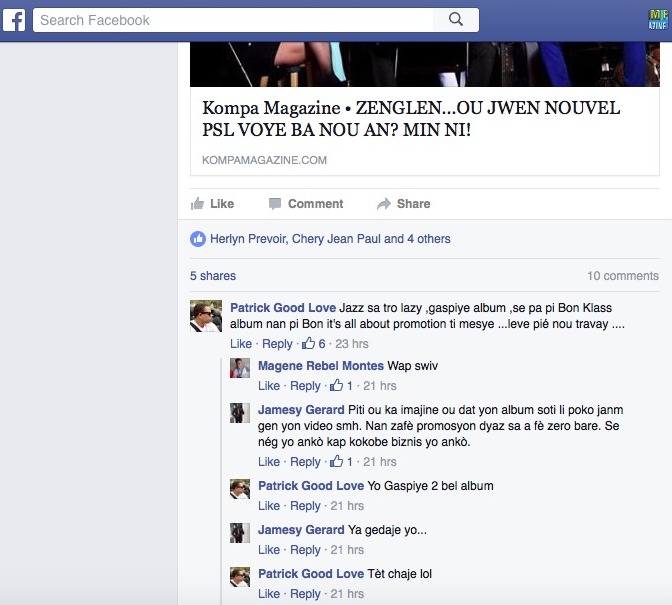
Task: Open the Kompa Magazine ZENGLEN article headline
Action: [x=411, y=119]
